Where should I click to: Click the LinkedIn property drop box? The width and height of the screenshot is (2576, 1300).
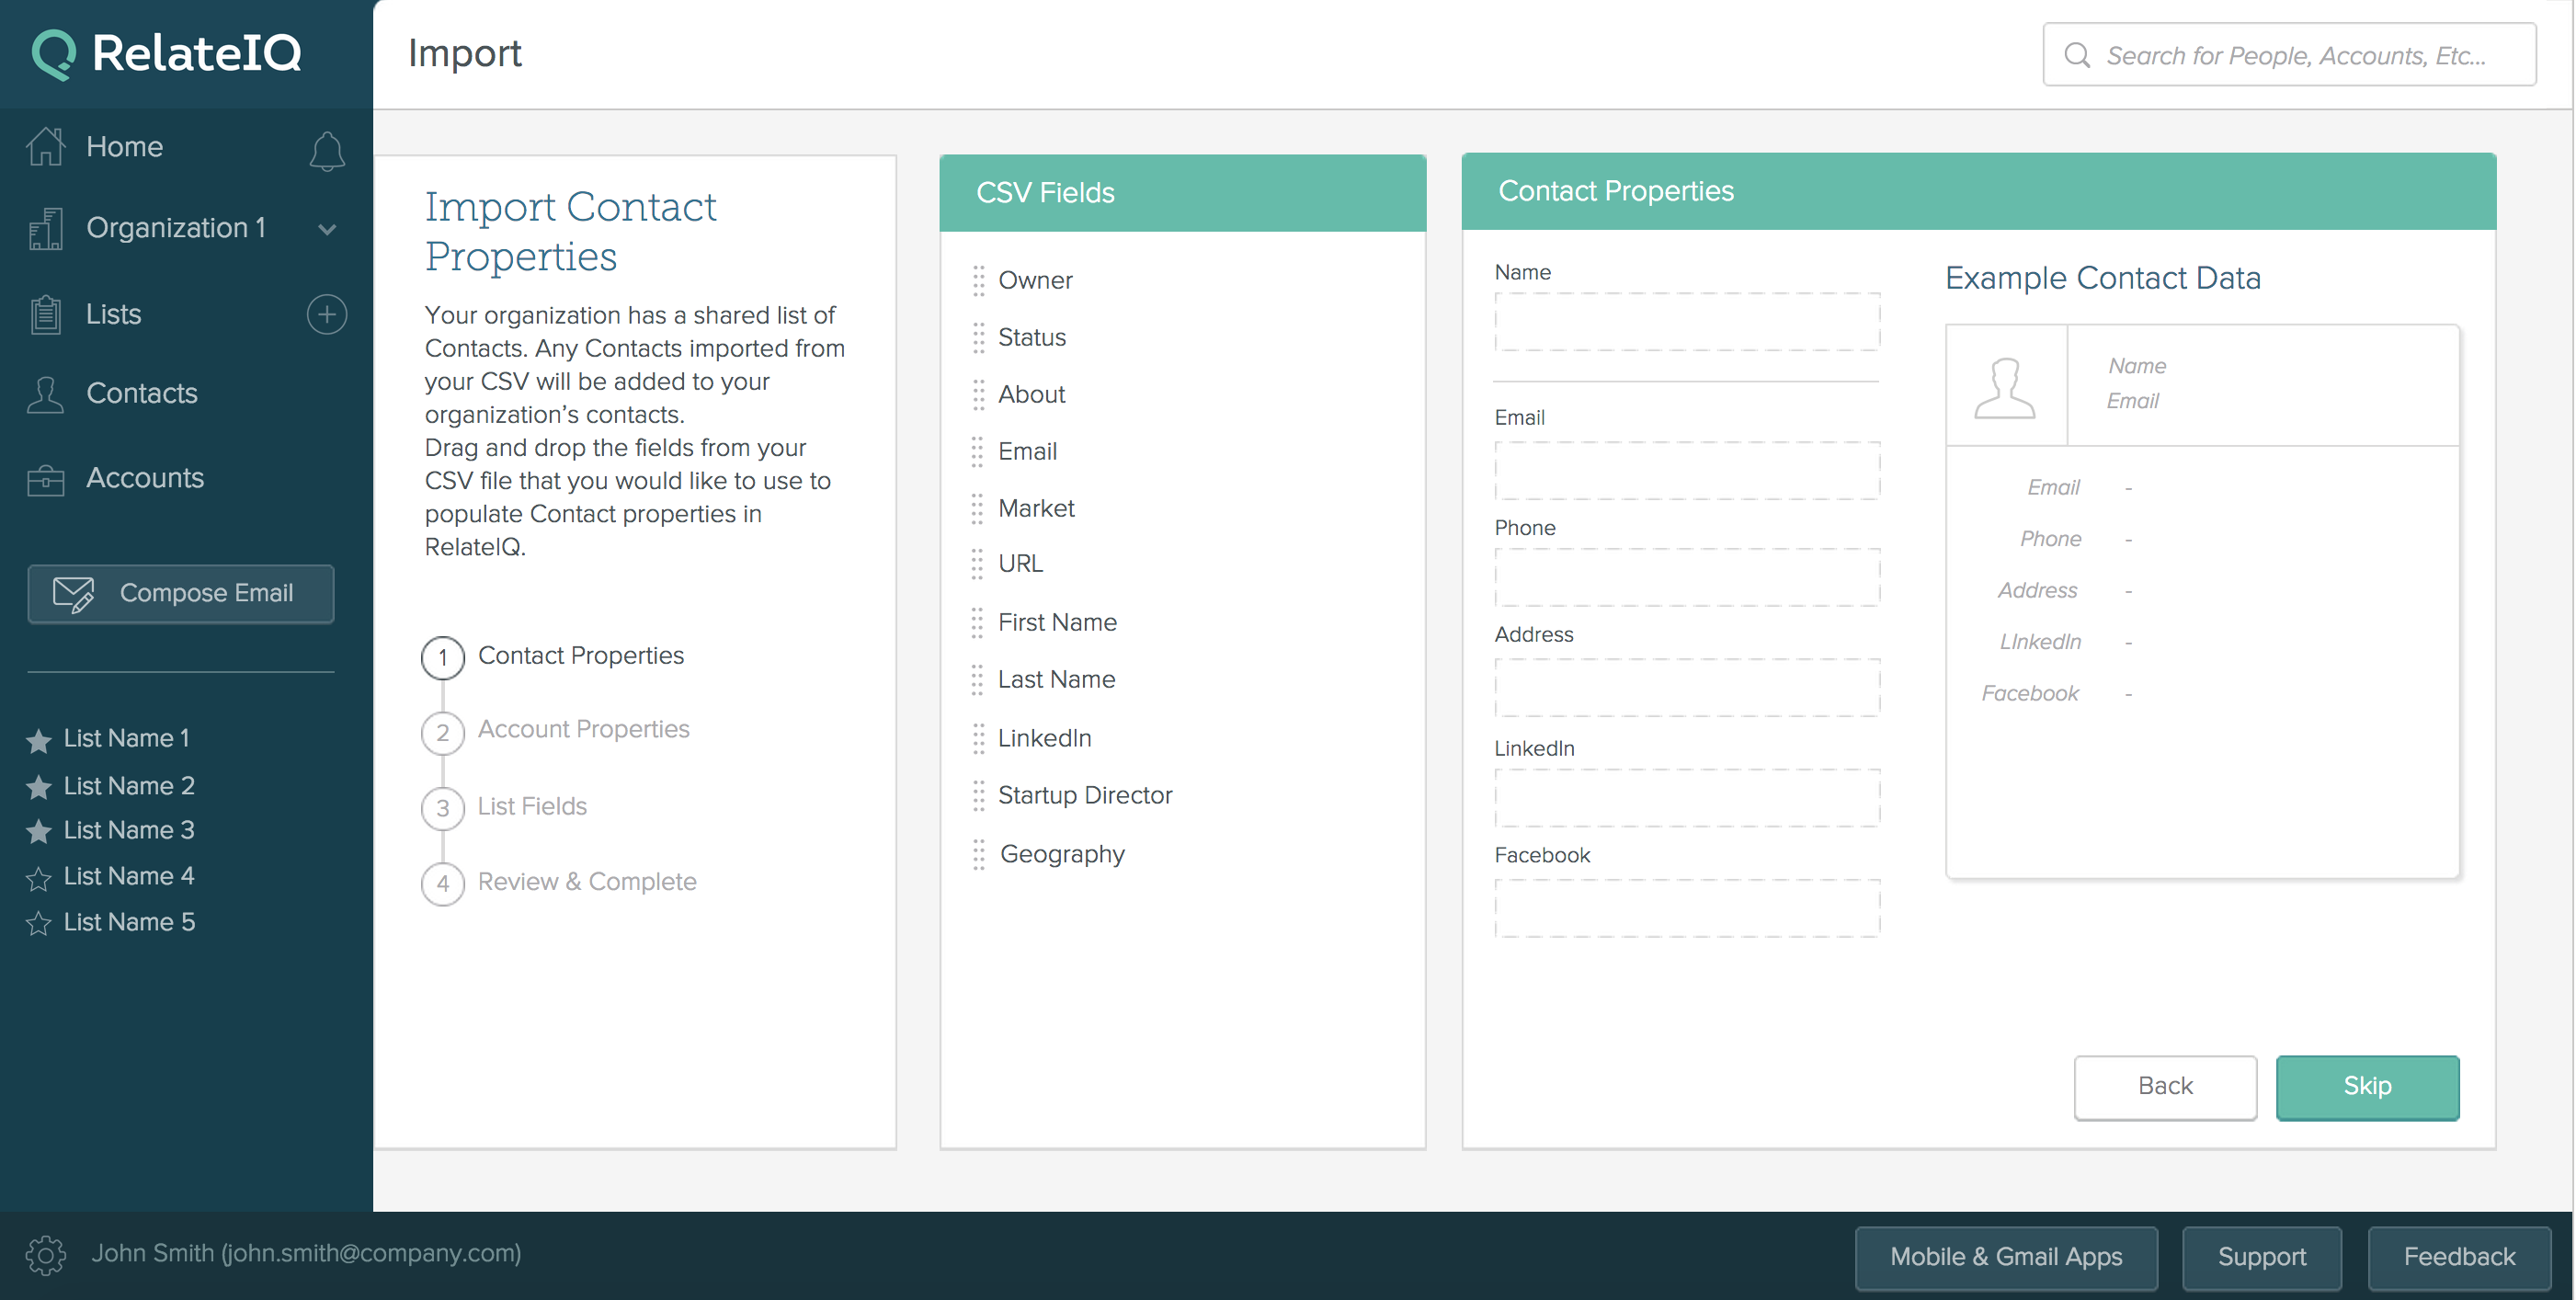(x=1687, y=798)
